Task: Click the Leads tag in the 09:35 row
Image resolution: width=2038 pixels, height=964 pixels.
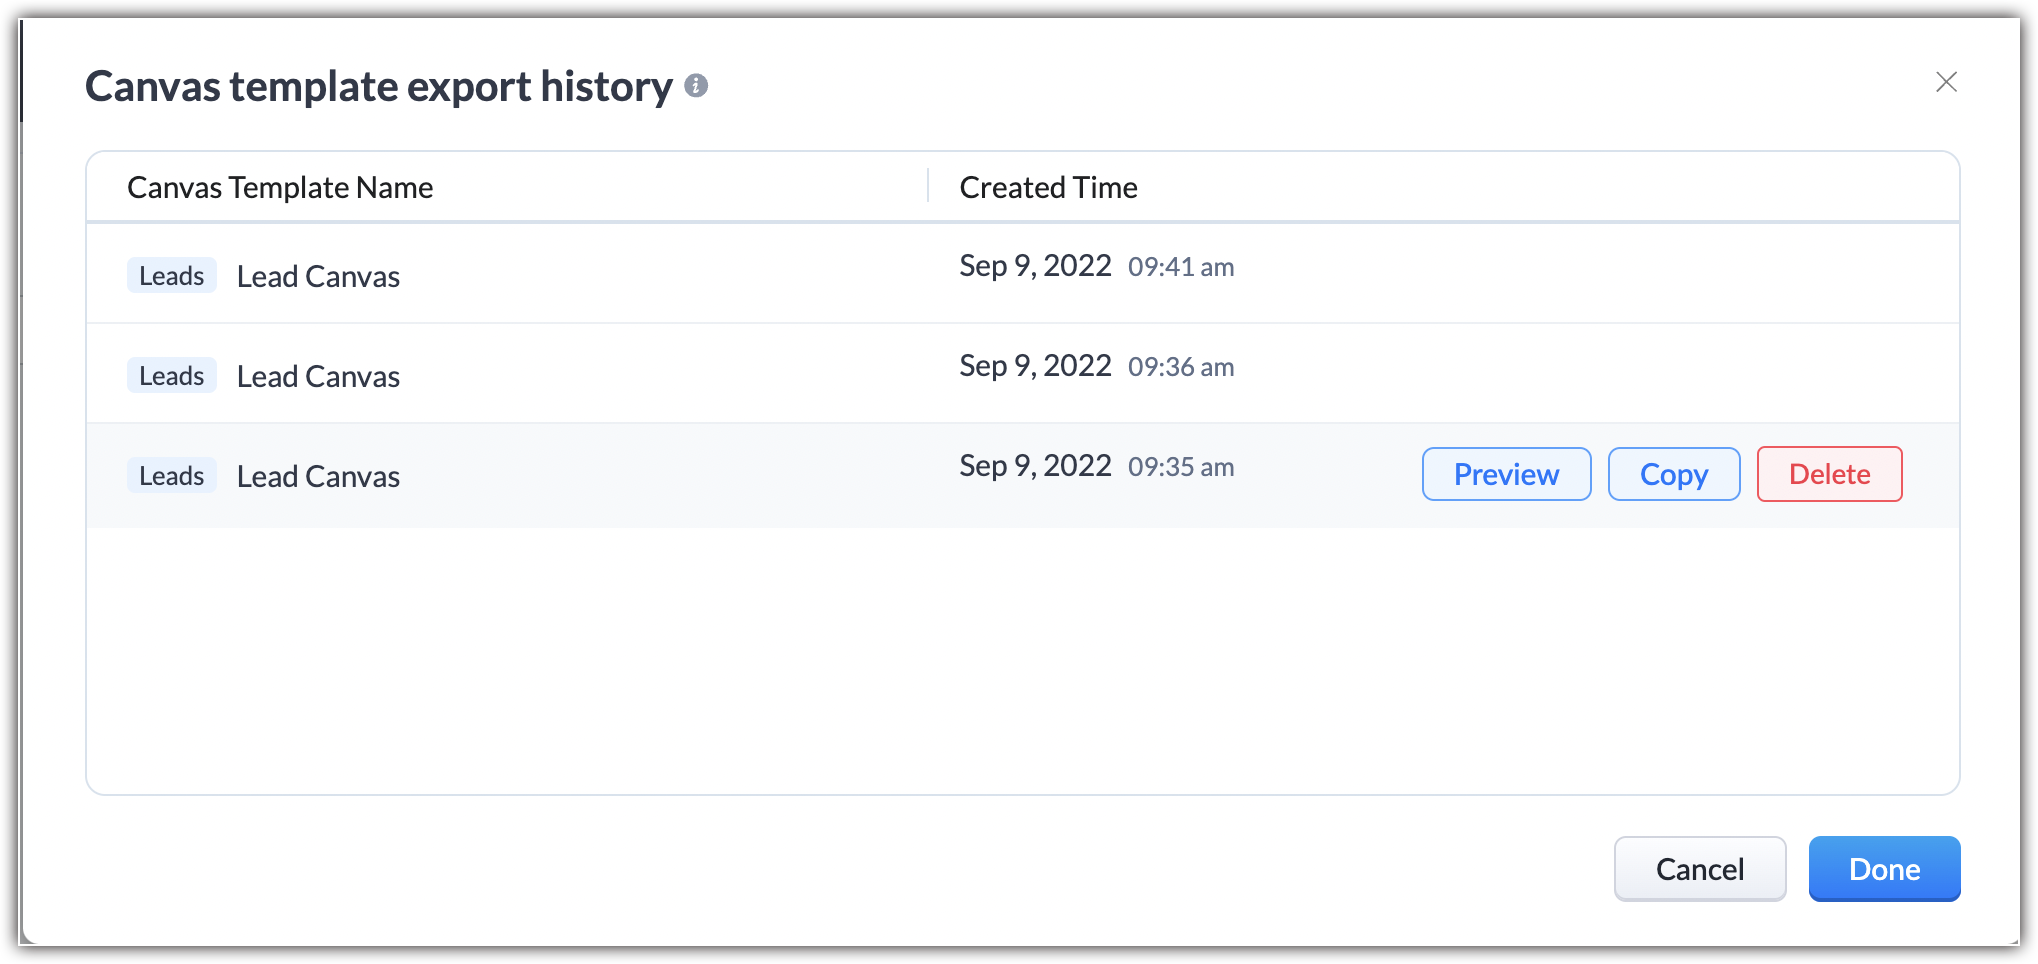Action: pyautogui.click(x=171, y=476)
